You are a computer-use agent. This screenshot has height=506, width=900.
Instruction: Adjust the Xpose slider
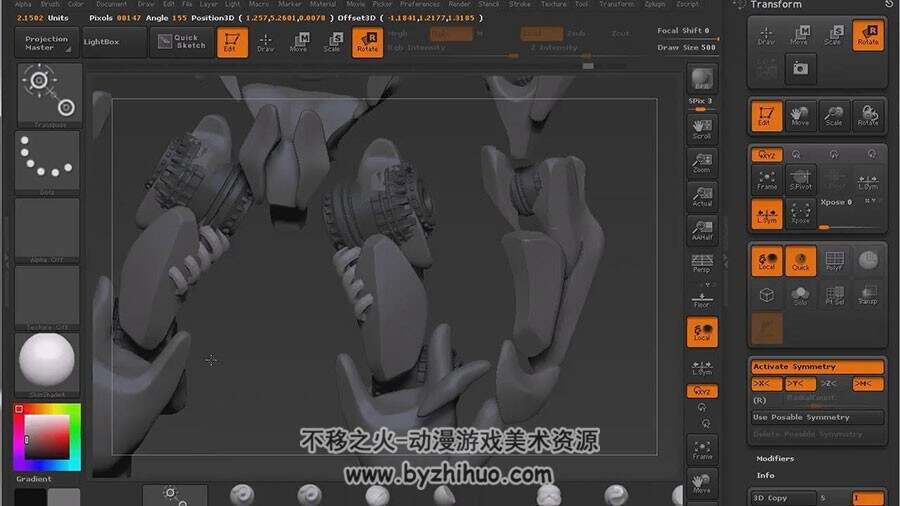pyautogui.click(x=851, y=213)
